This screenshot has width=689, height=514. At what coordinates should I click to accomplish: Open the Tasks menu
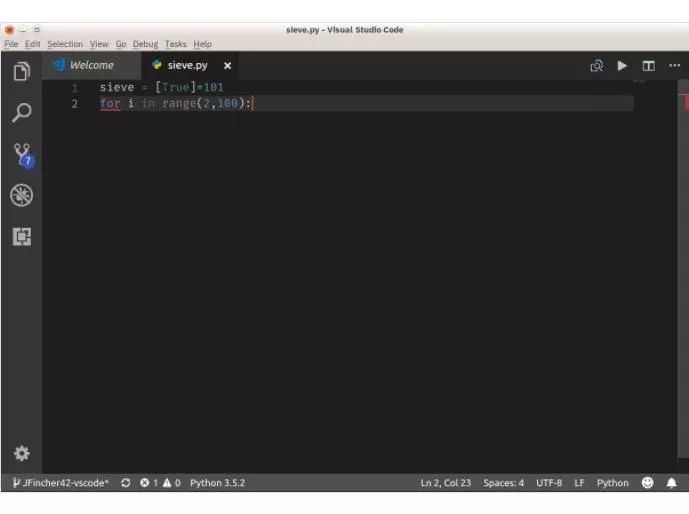(x=176, y=44)
